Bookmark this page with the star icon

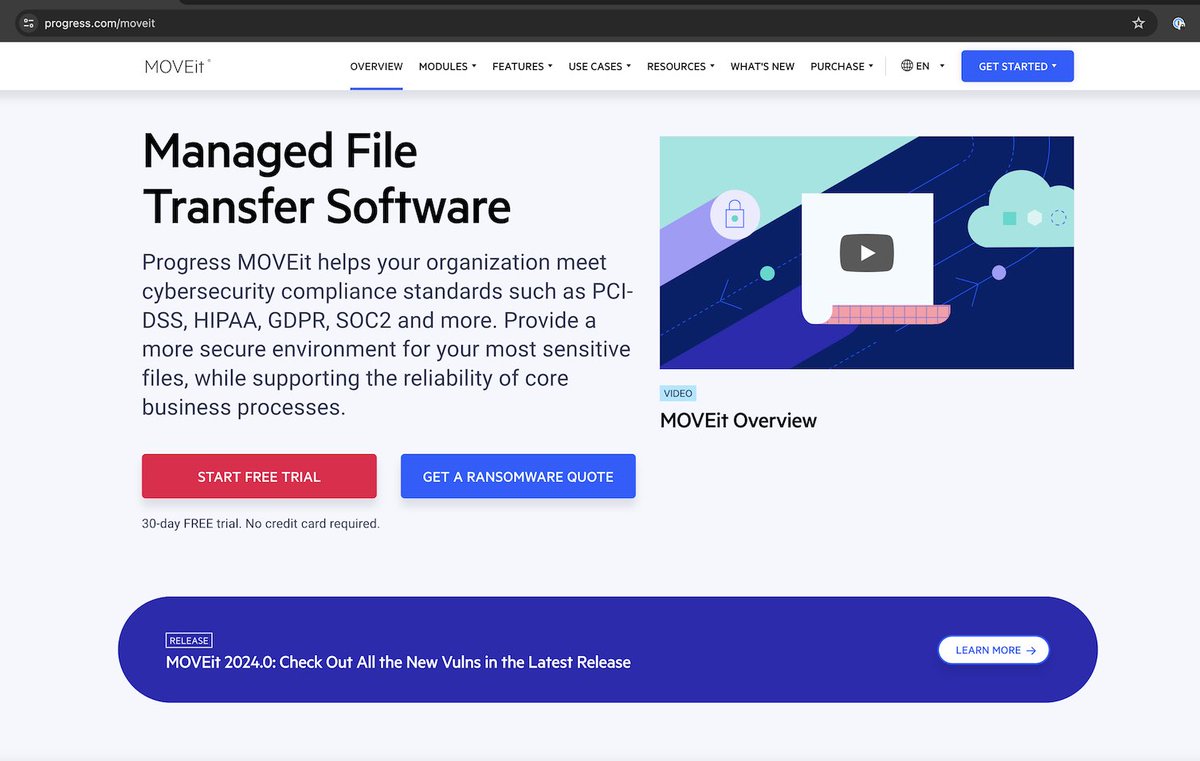pos(1138,23)
